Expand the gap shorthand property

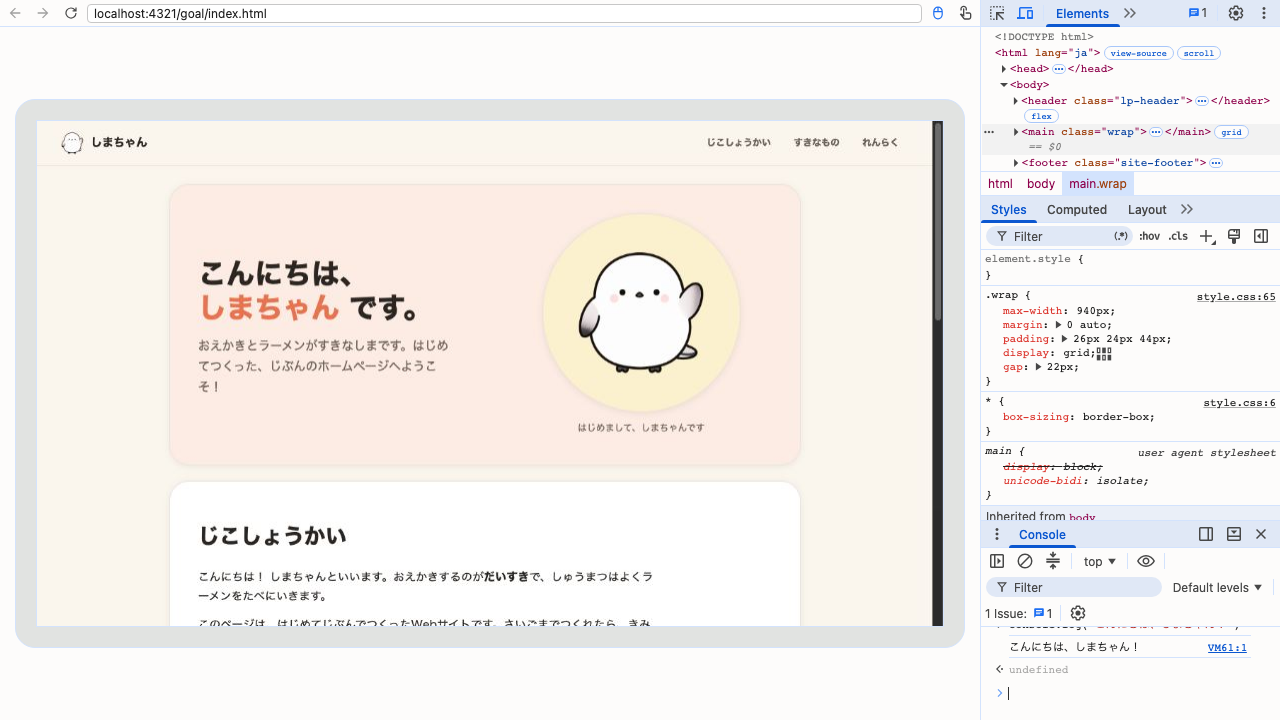(x=1041, y=367)
